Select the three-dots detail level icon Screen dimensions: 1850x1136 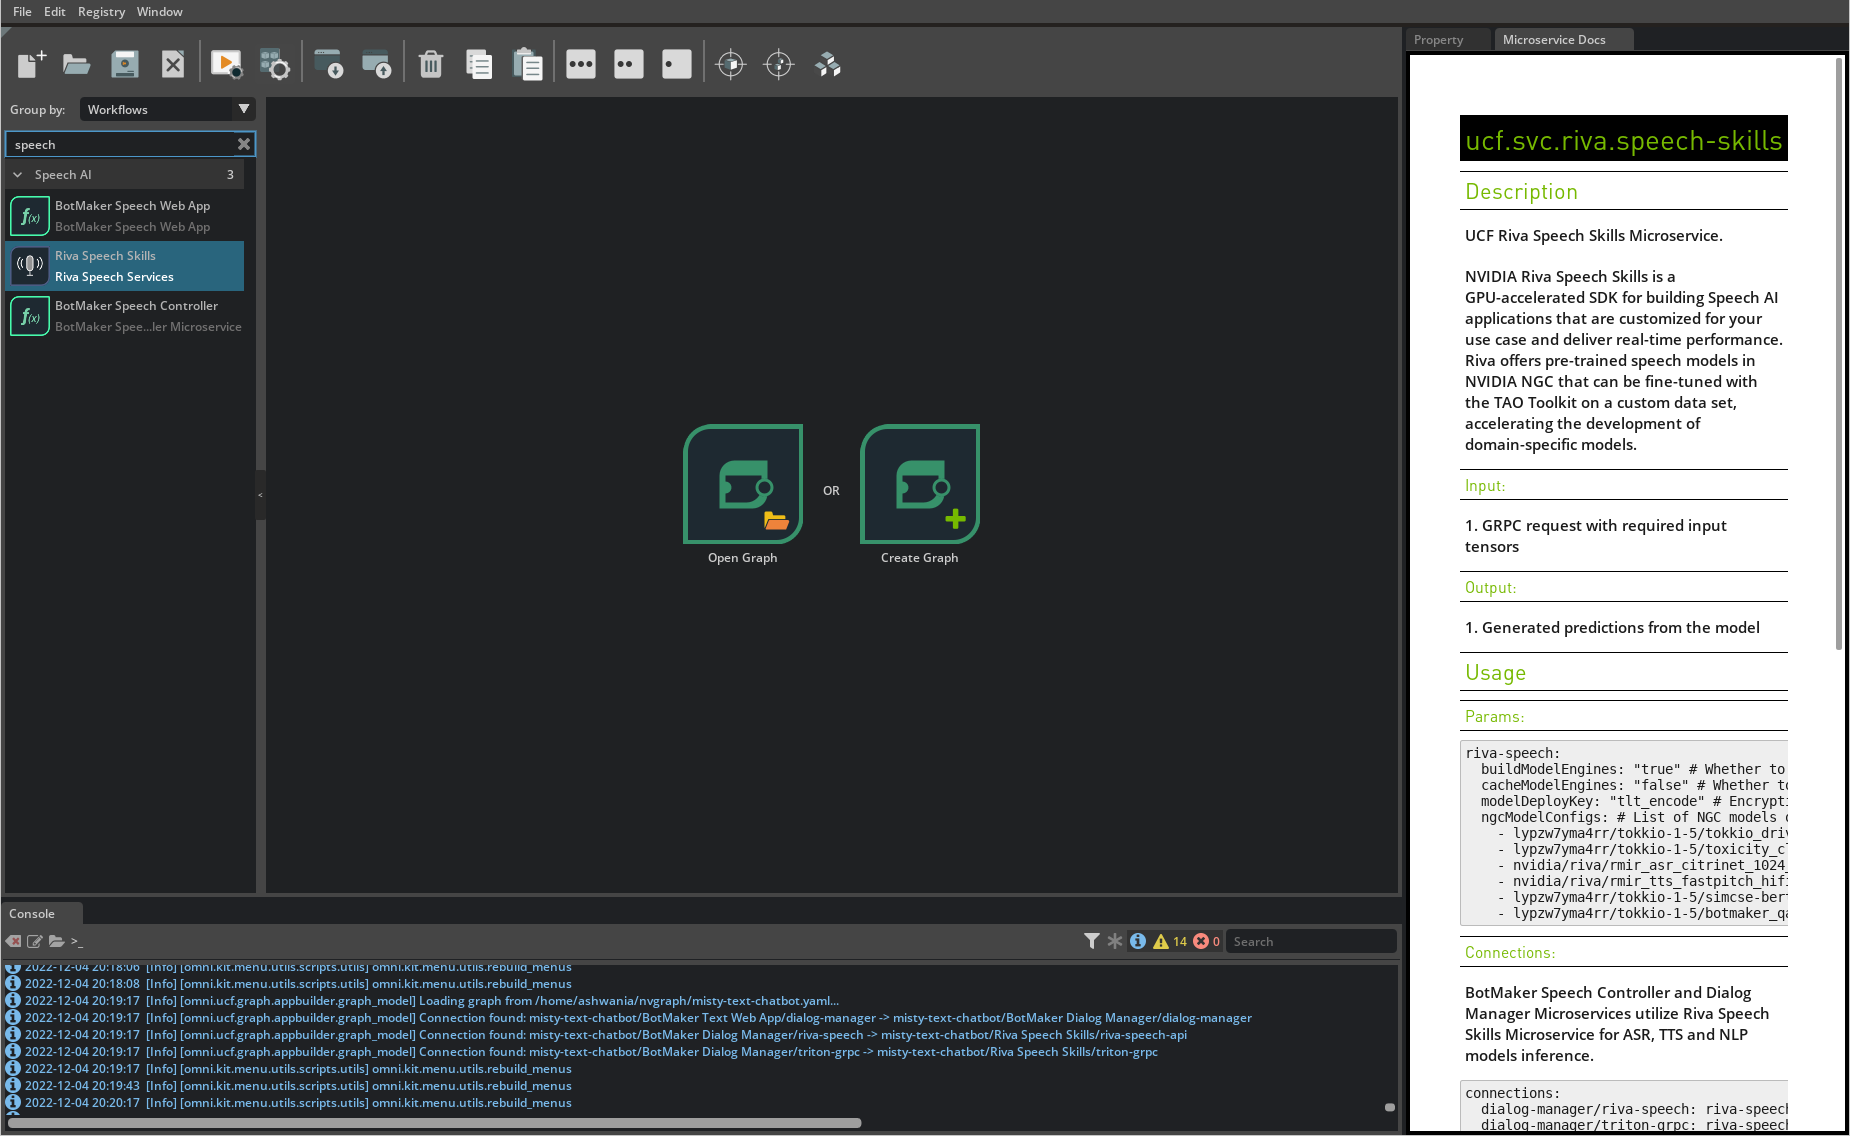click(x=581, y=65)
